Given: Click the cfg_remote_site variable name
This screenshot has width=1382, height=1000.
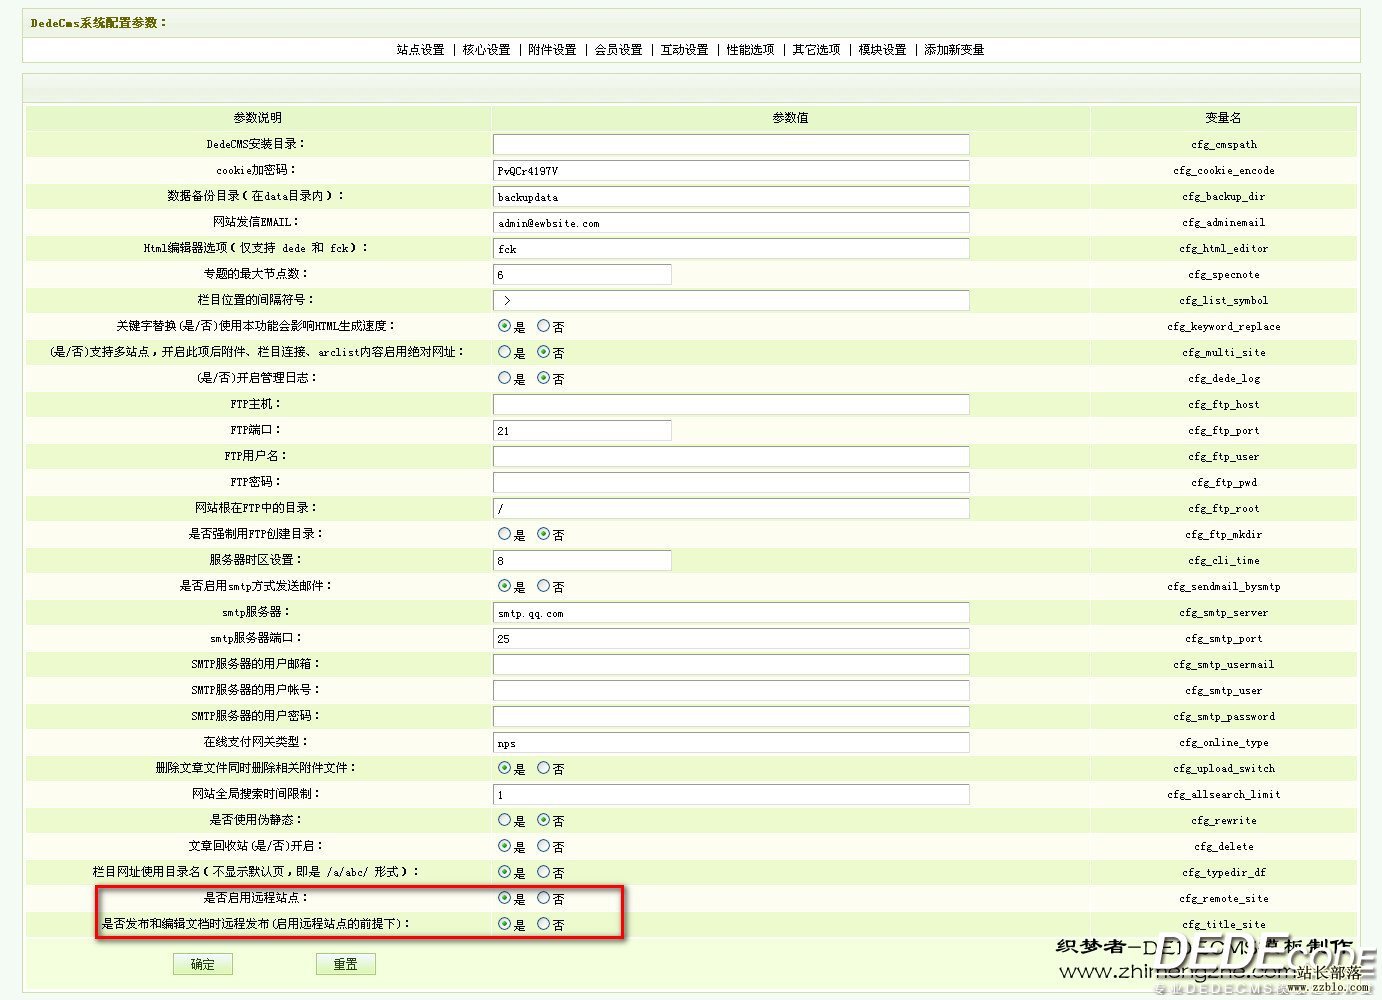Looking at the screenshot, I should 1223,898.
